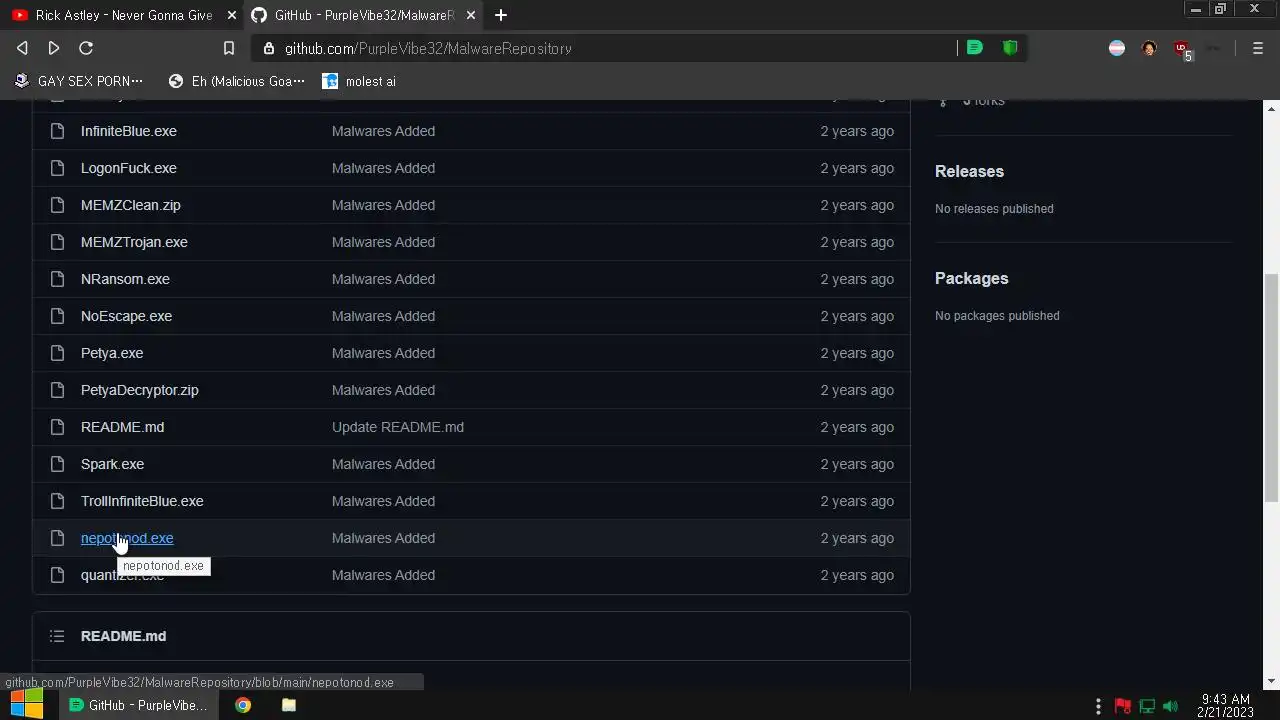Image resolution: width=1280 pixels, height=720 pixels.
Task: Click the page vertical scrollbar thumb
Action: [x=1271, y=386]
